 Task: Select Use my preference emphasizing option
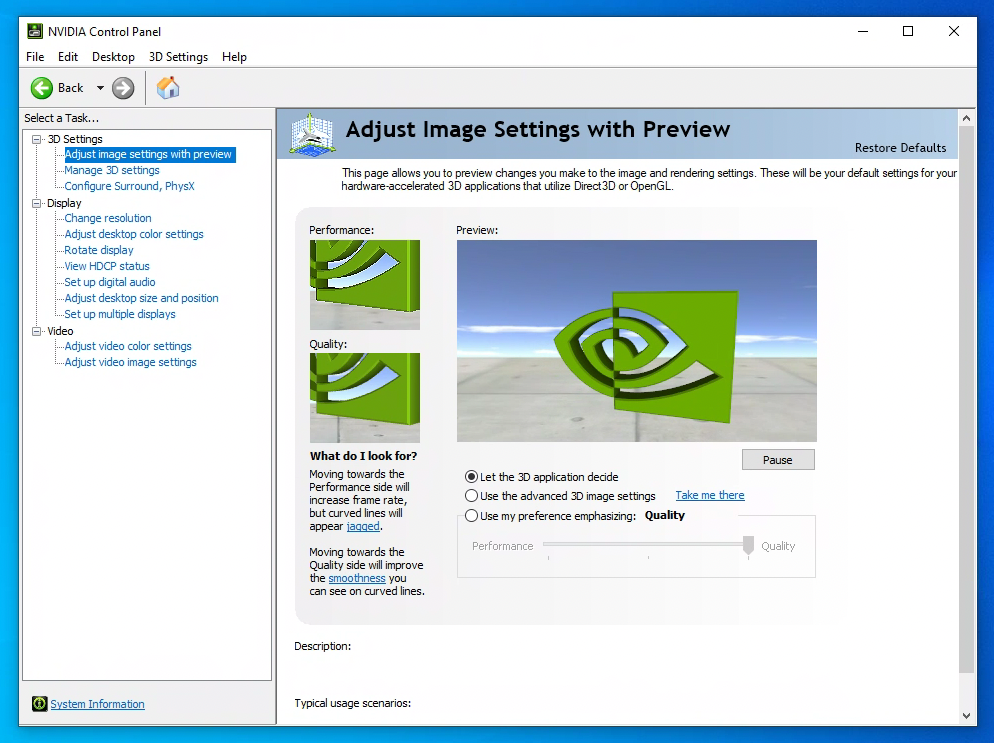[x=471, y=515]
